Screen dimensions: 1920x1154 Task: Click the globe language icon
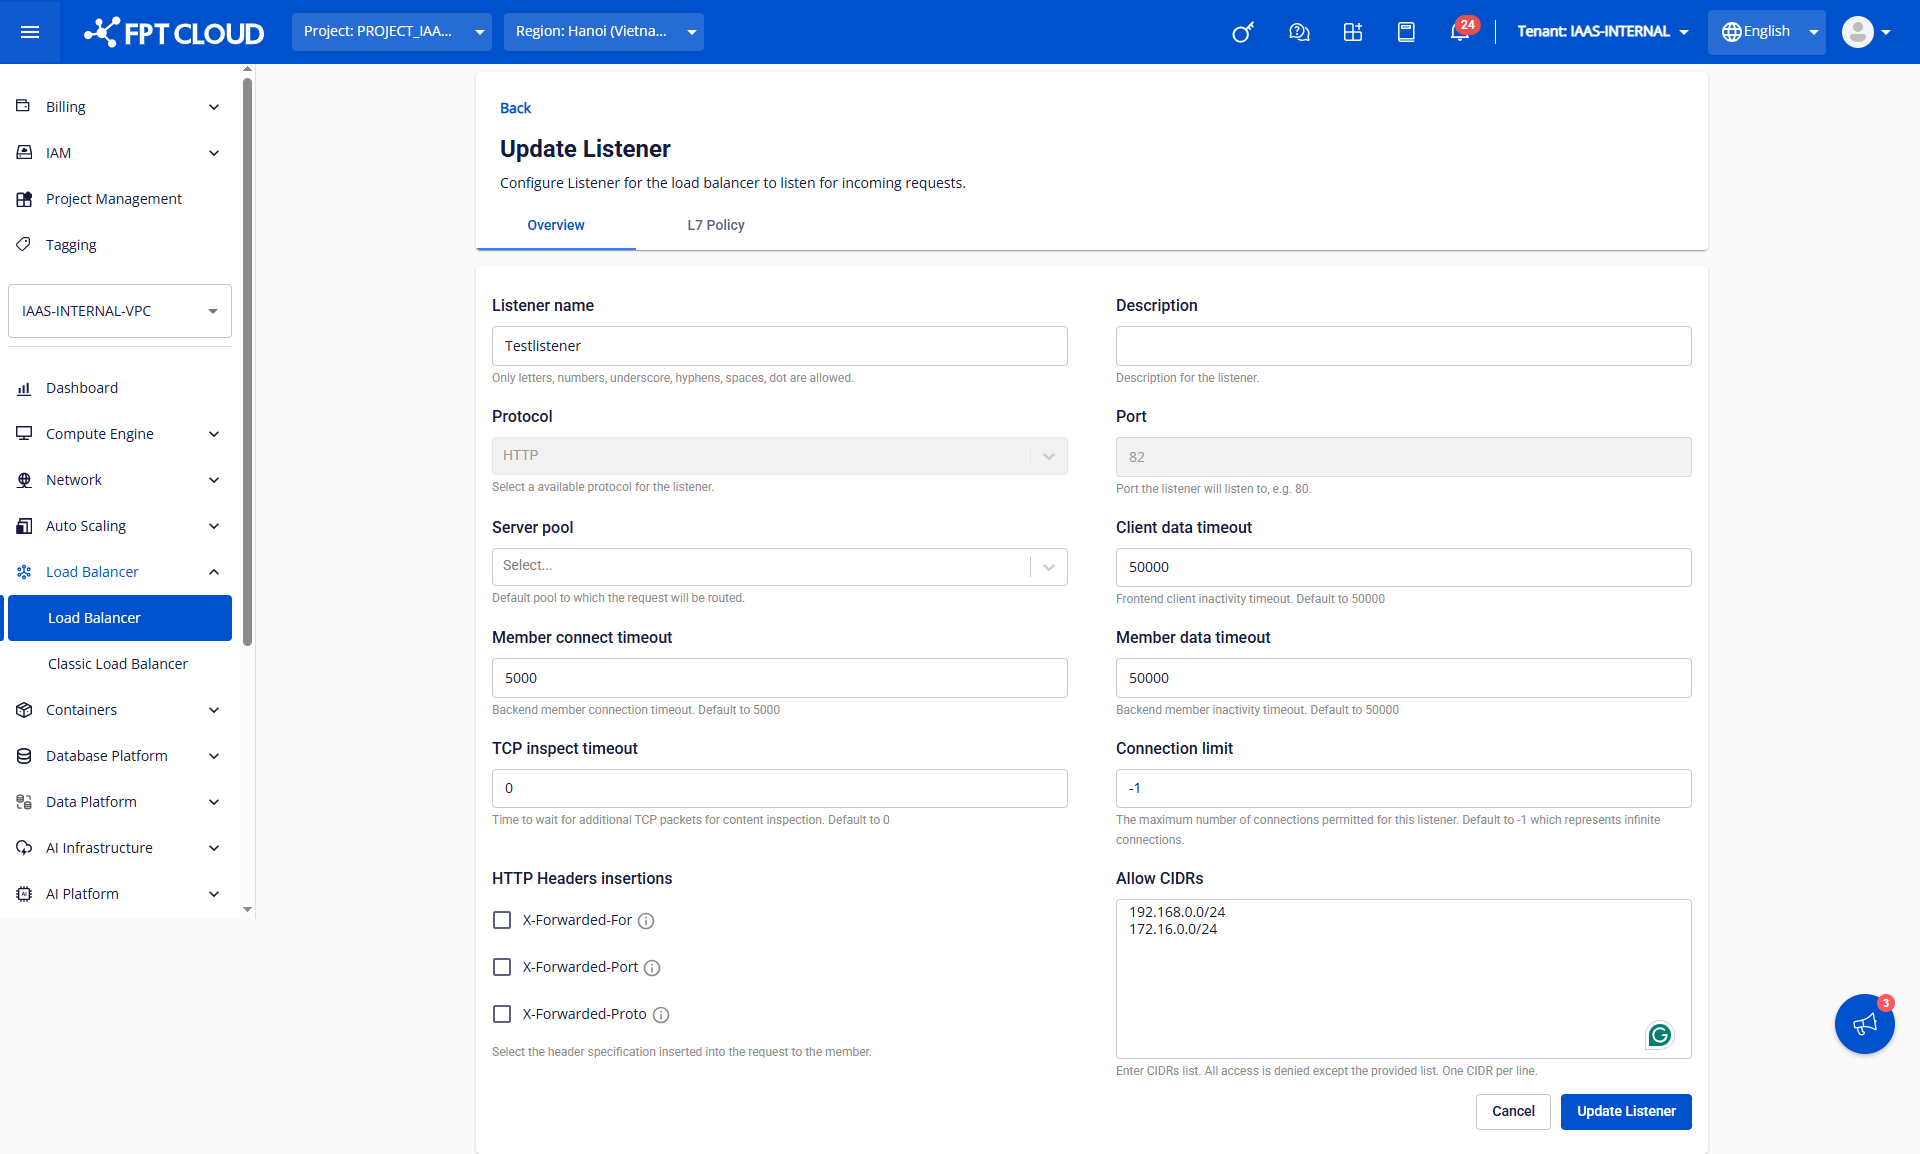pyautogui.click(x=1731, y=32)
